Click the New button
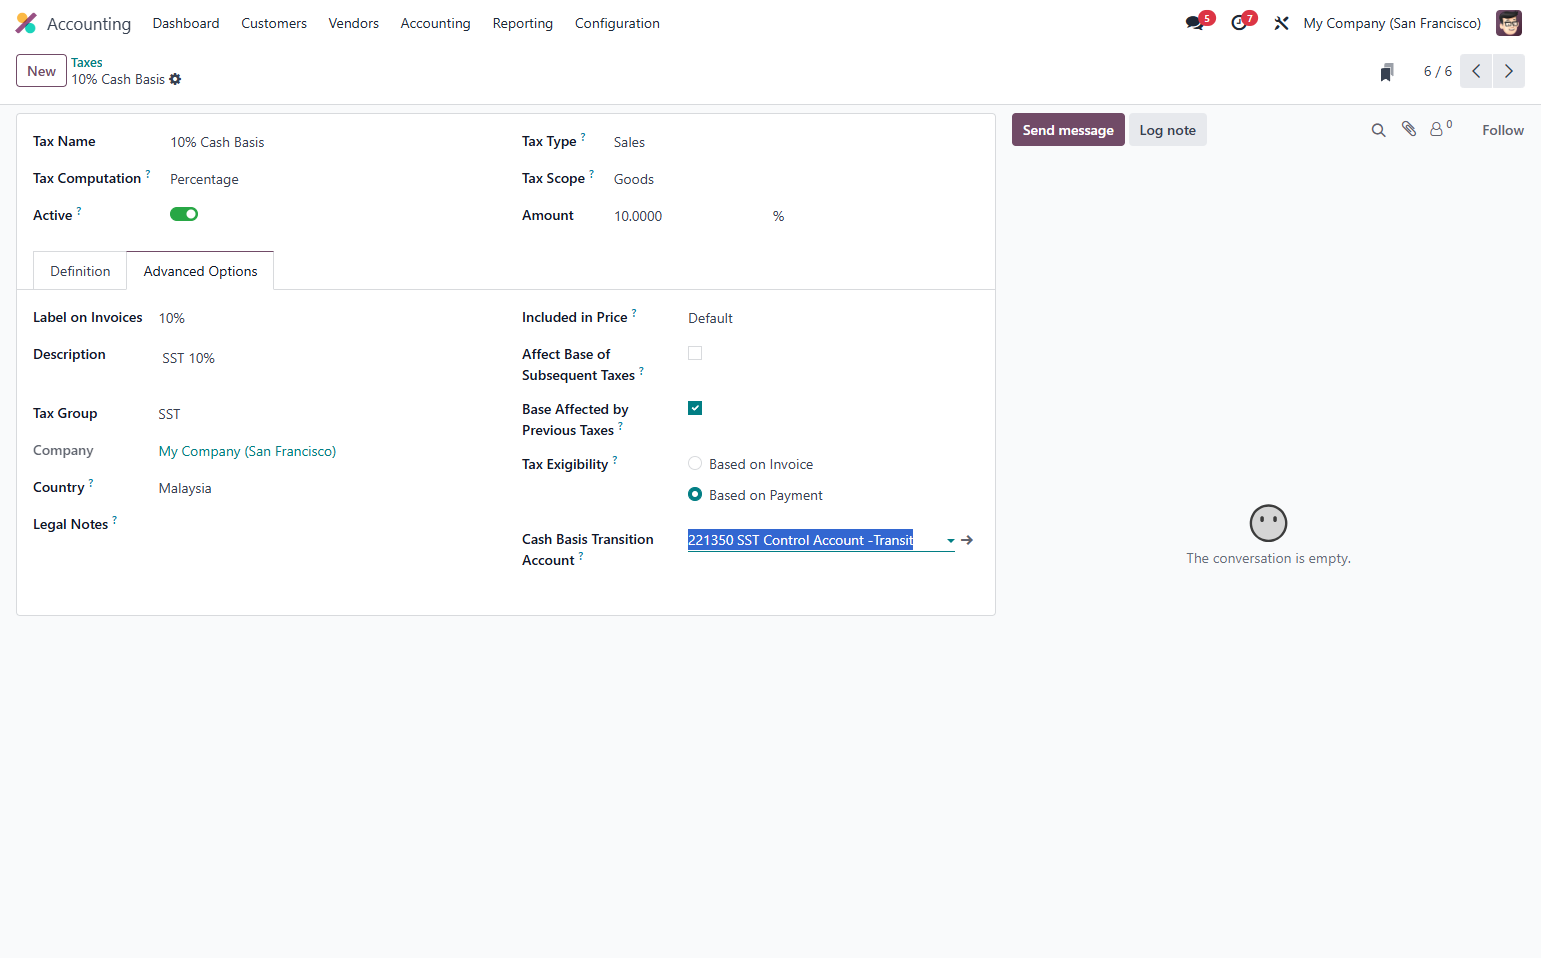The width and height of the screenshot is (1541, 958). click(41, 71)
